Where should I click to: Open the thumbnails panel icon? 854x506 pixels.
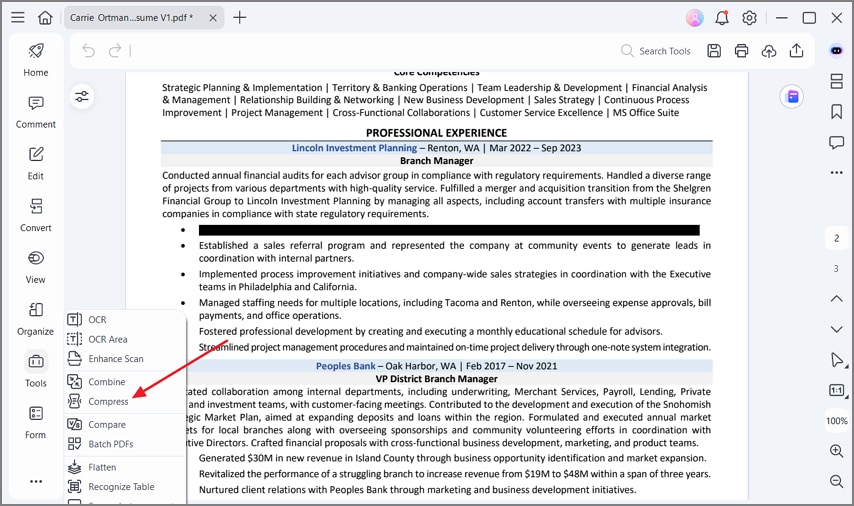837,81
